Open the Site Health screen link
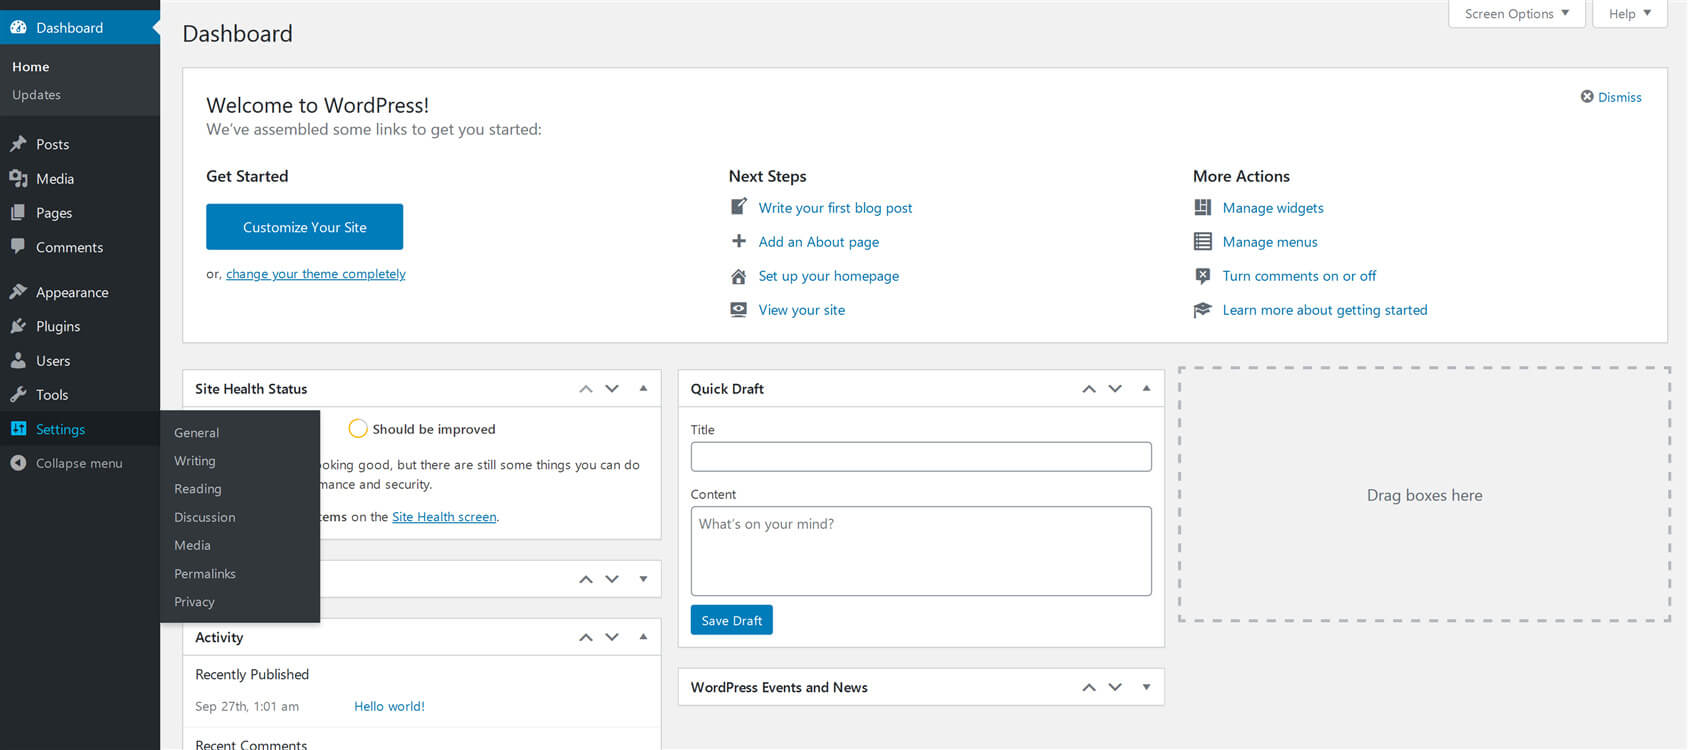Screen dimensions: 1688x750 click(x=444, y=517)
